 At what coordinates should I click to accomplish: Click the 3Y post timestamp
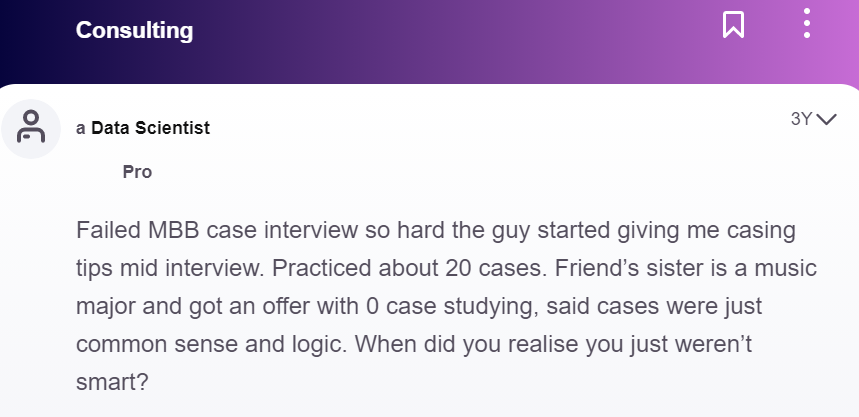pos(801,119)
